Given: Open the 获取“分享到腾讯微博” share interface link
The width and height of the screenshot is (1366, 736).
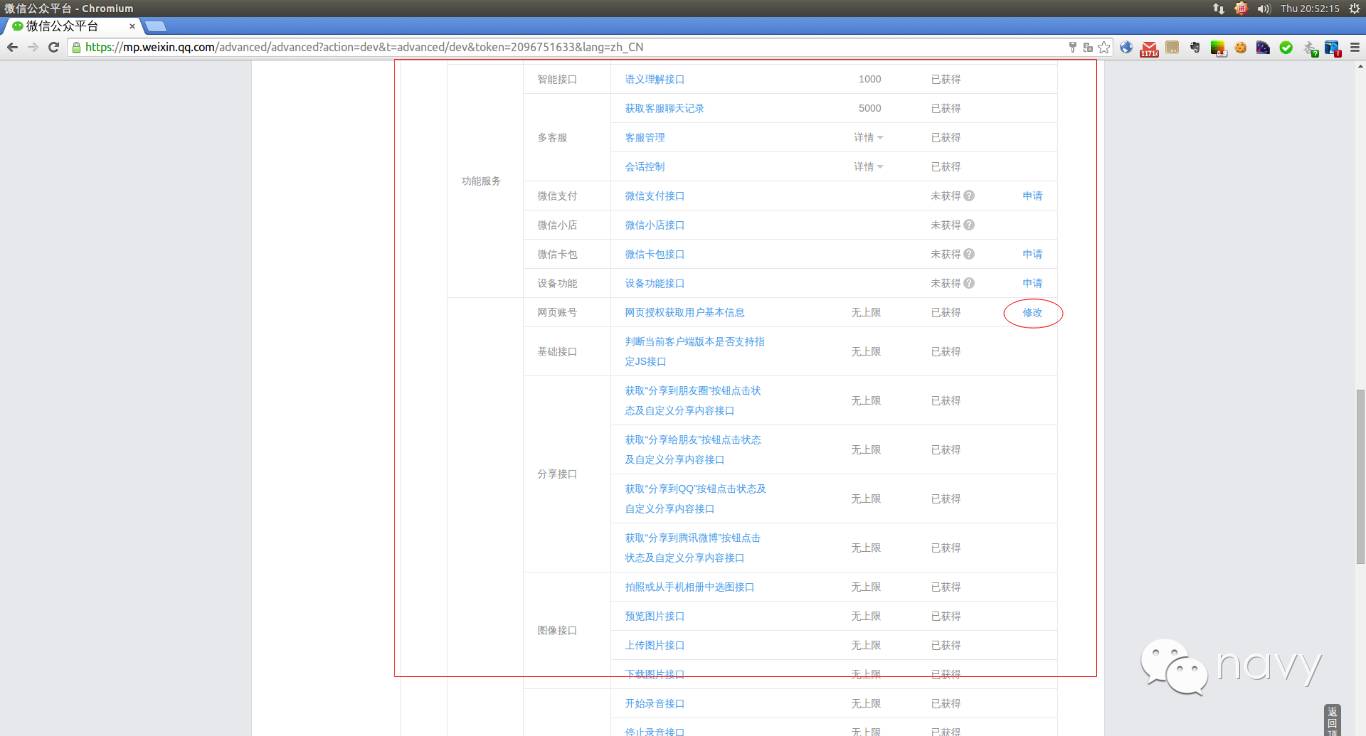Looking at the screenshot, I should [693, 548].
